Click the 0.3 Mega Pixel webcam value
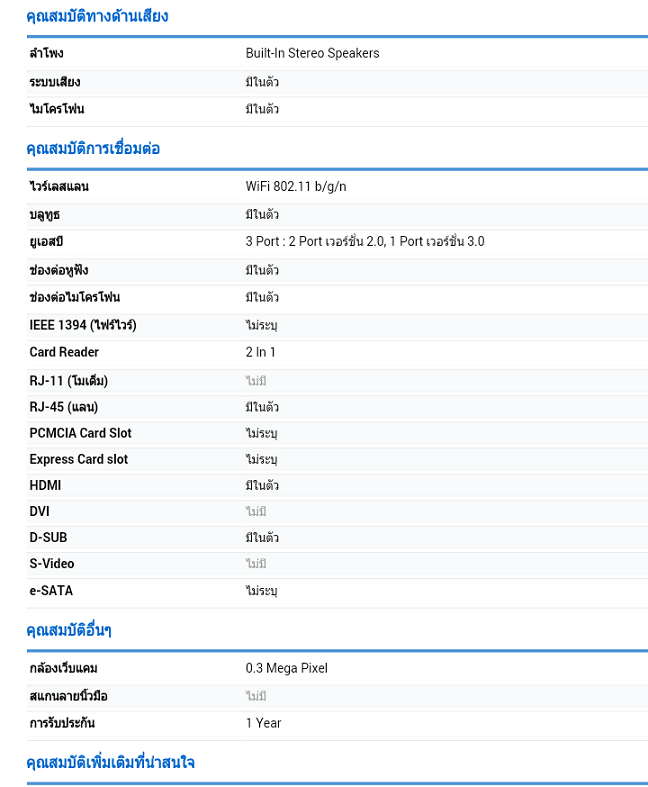The width and height of the screenshot is (648, 787). [286, 668]
